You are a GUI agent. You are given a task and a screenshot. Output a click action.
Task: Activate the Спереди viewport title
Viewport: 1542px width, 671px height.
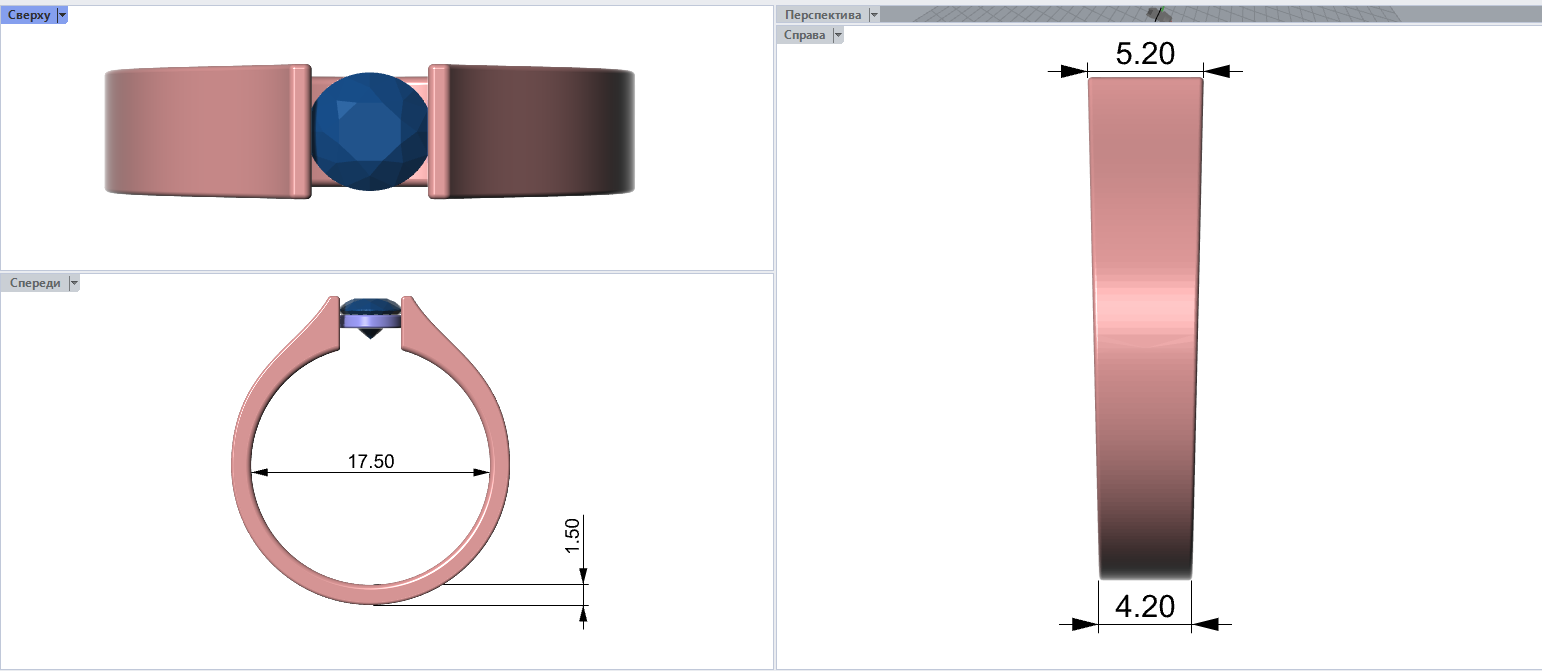click(34, 283)
